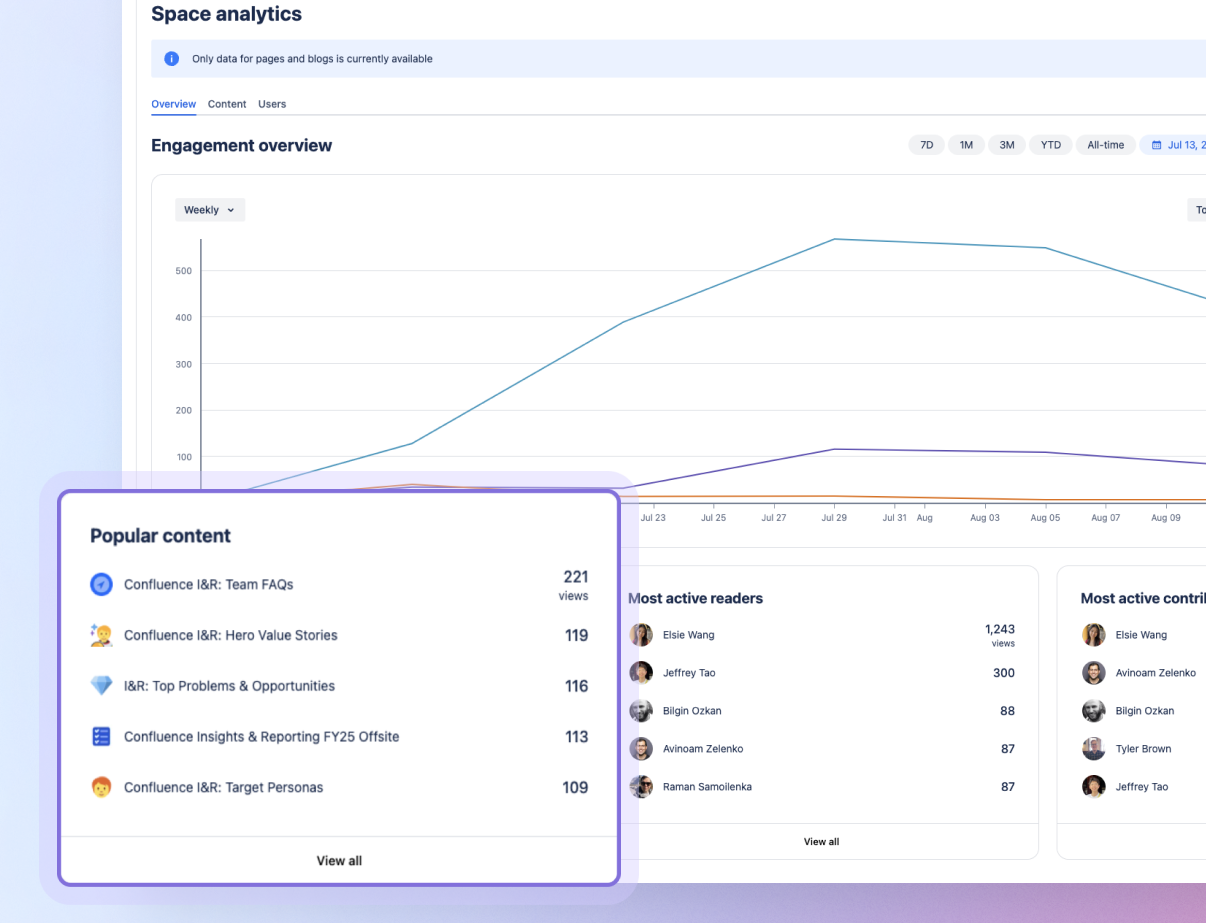The image size is (1206, 923).
Task: Select the YTD time range
Action: 1050,145
